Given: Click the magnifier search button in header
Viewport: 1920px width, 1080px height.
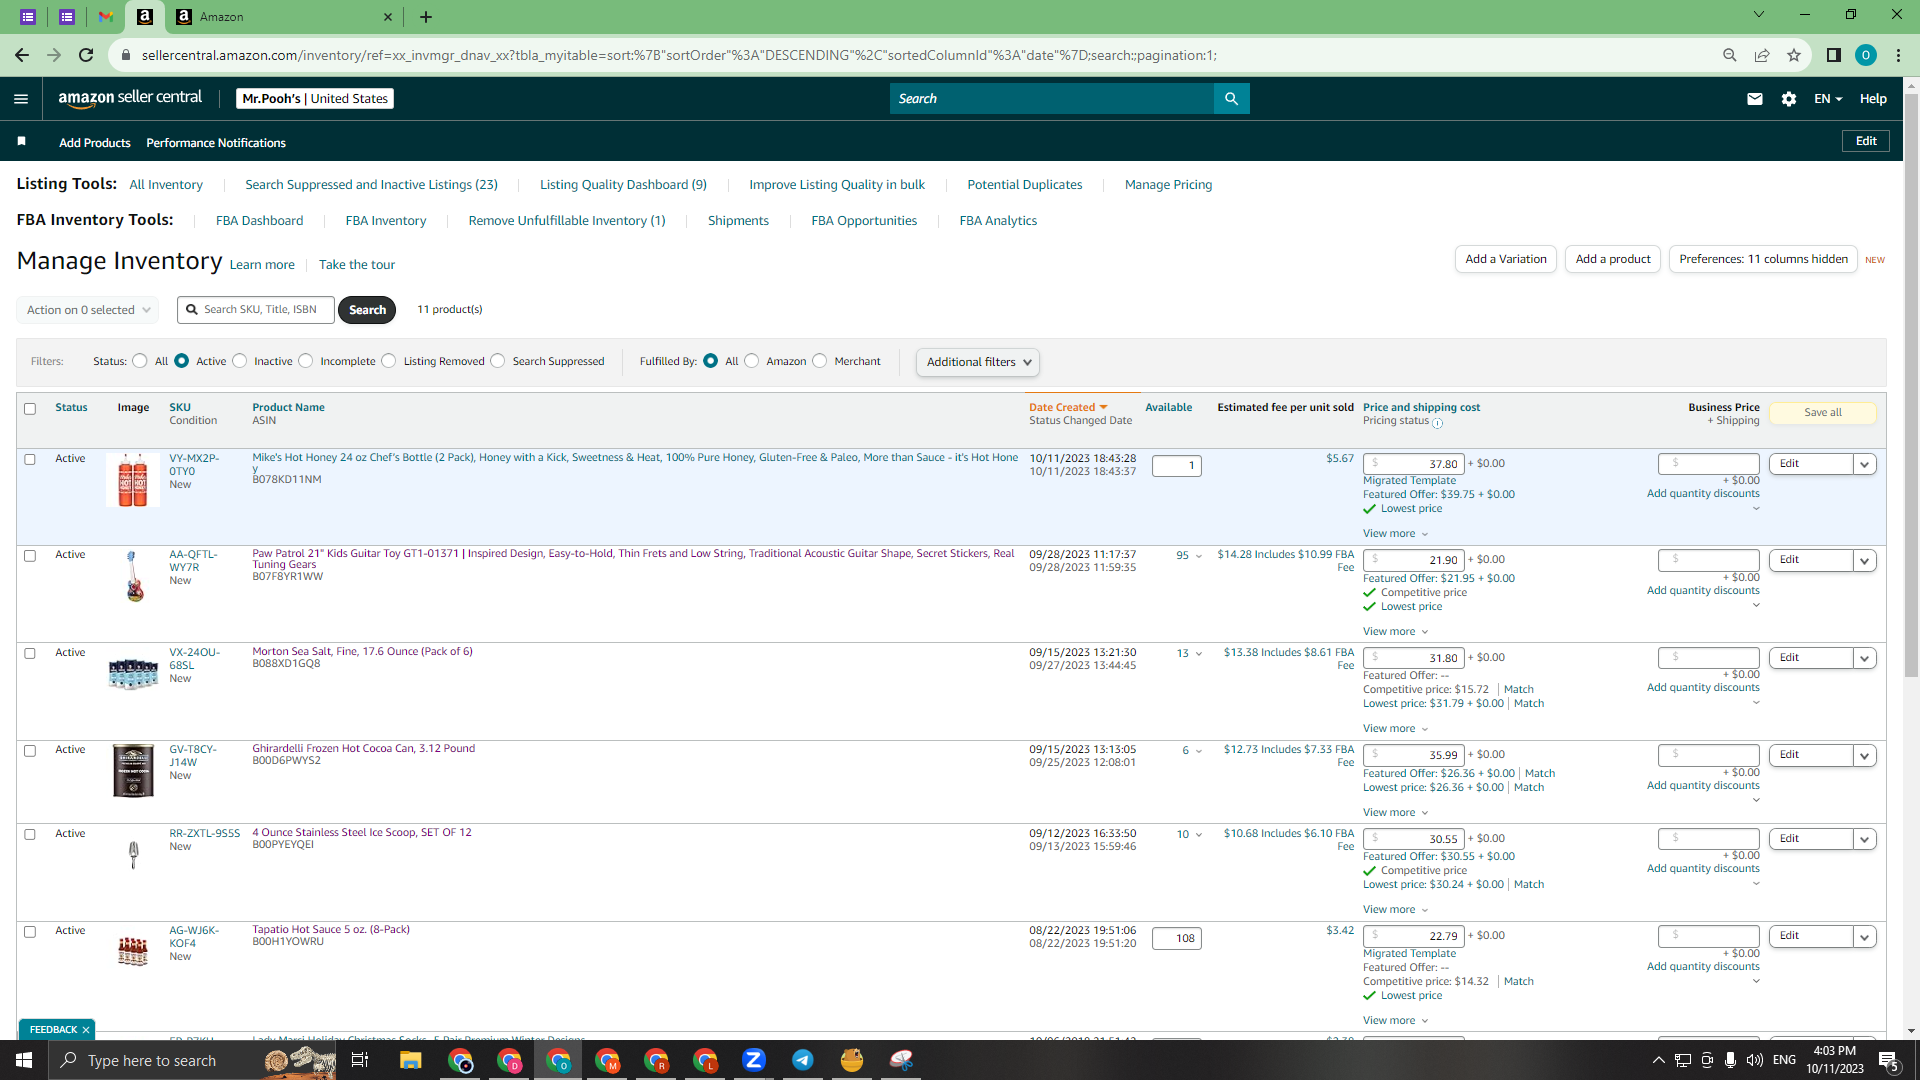Looking at the screenshot, I should click(1231, 99).
